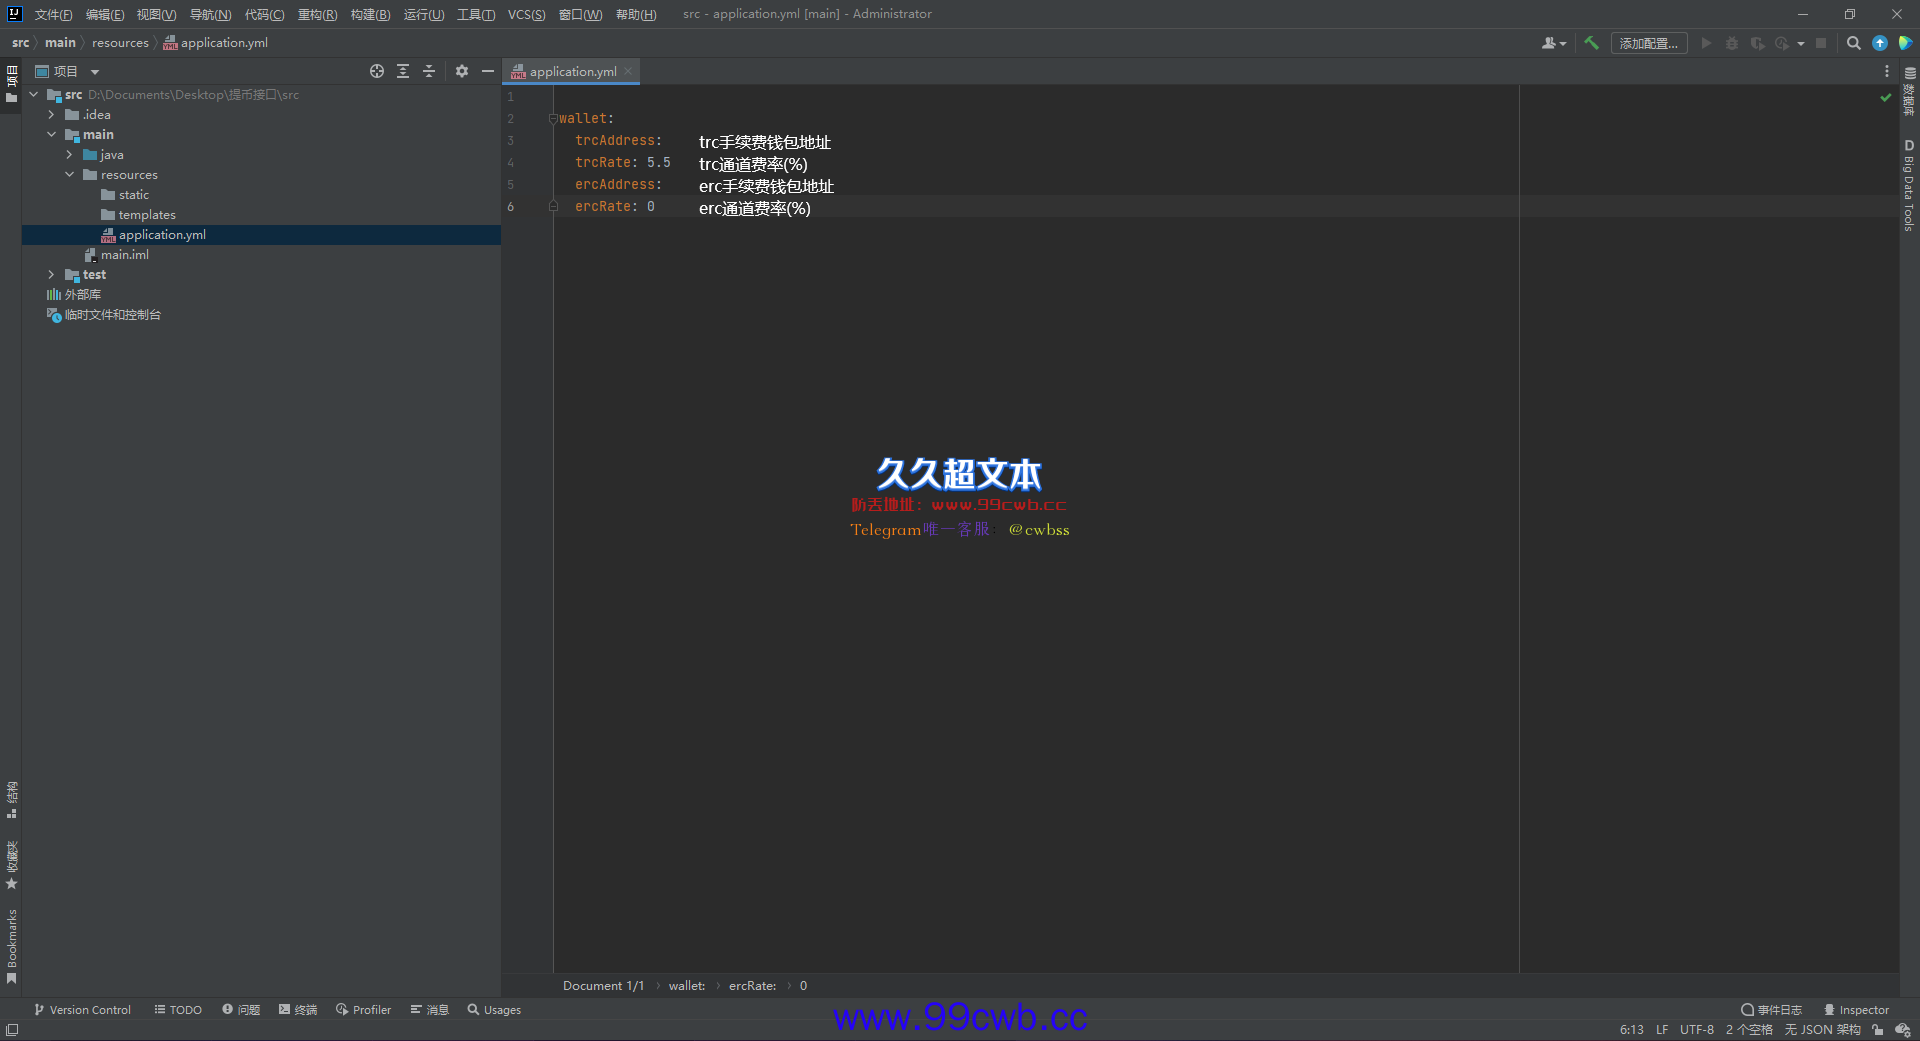The image size is (1920, 1041).
Task: Open the run options dropdown arrow beside profiler
Action: (1801, 44)
